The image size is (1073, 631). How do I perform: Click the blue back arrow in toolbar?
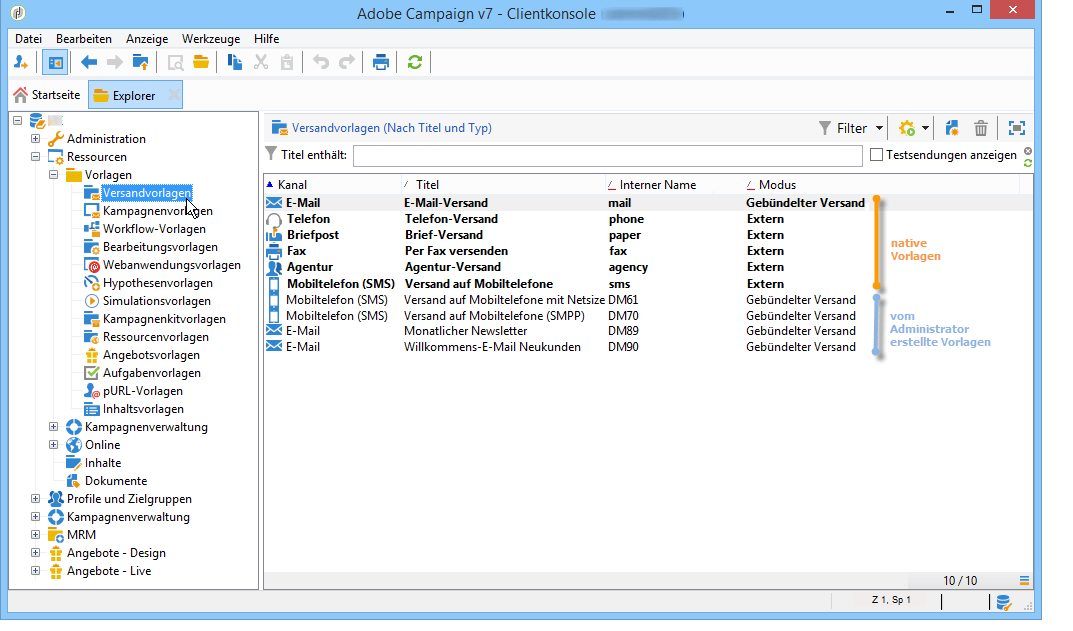88,62
